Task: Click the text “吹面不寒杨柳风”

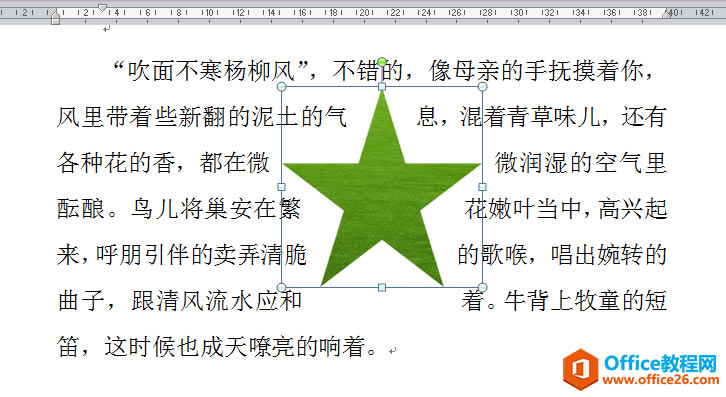Action: tap(212, 70)
